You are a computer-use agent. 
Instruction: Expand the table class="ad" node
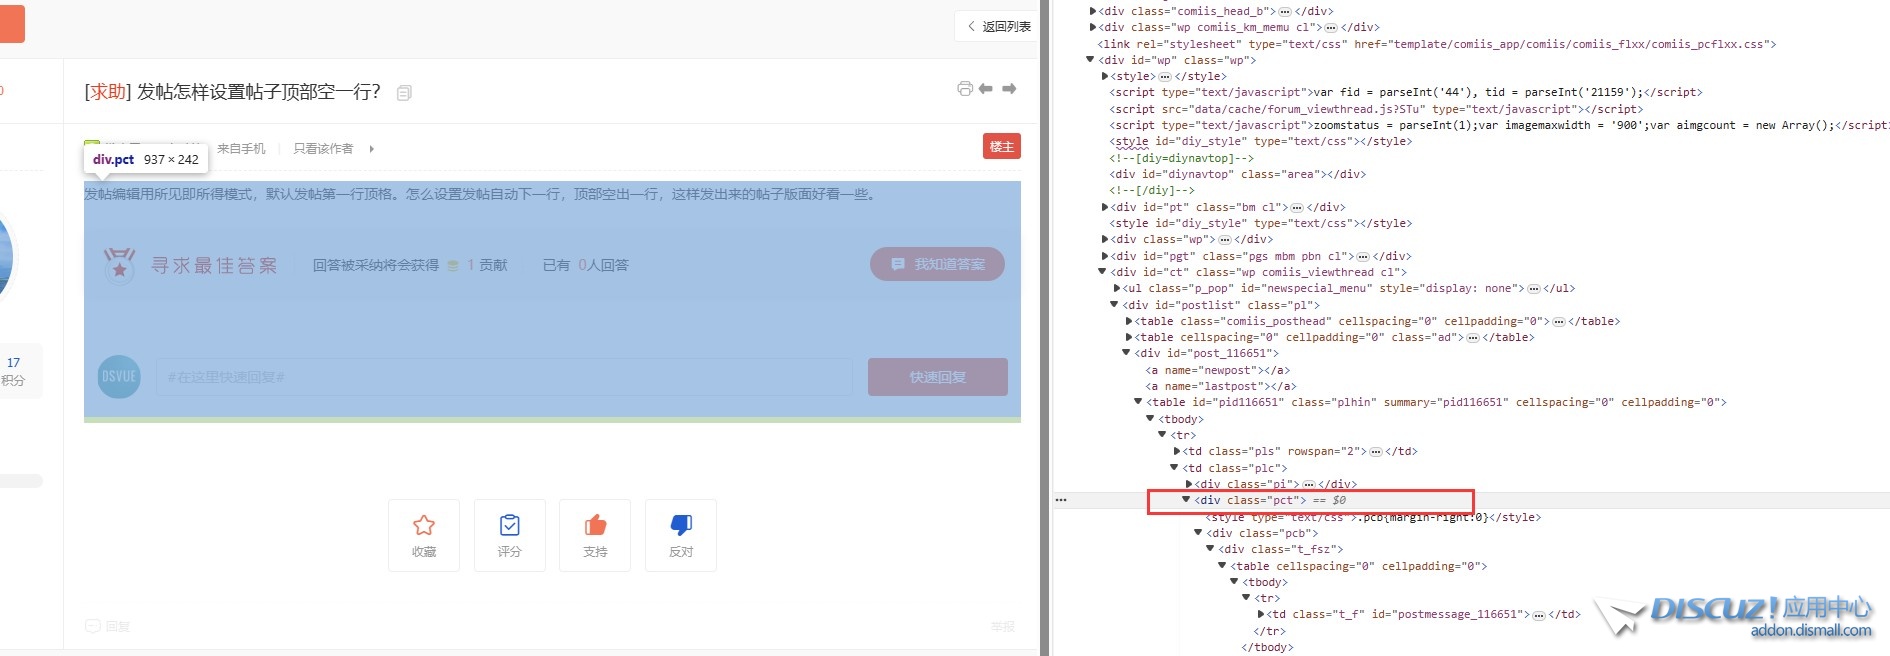(1129, 337)
